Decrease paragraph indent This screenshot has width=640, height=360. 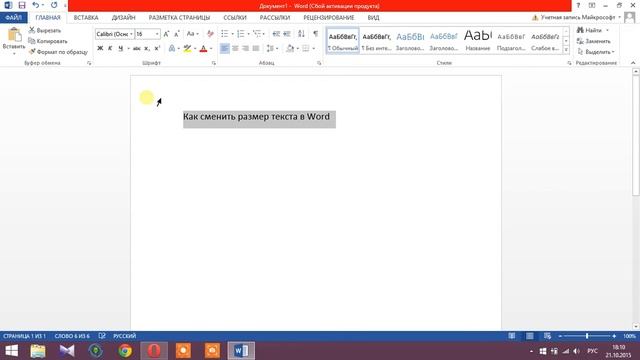point(276,34)
